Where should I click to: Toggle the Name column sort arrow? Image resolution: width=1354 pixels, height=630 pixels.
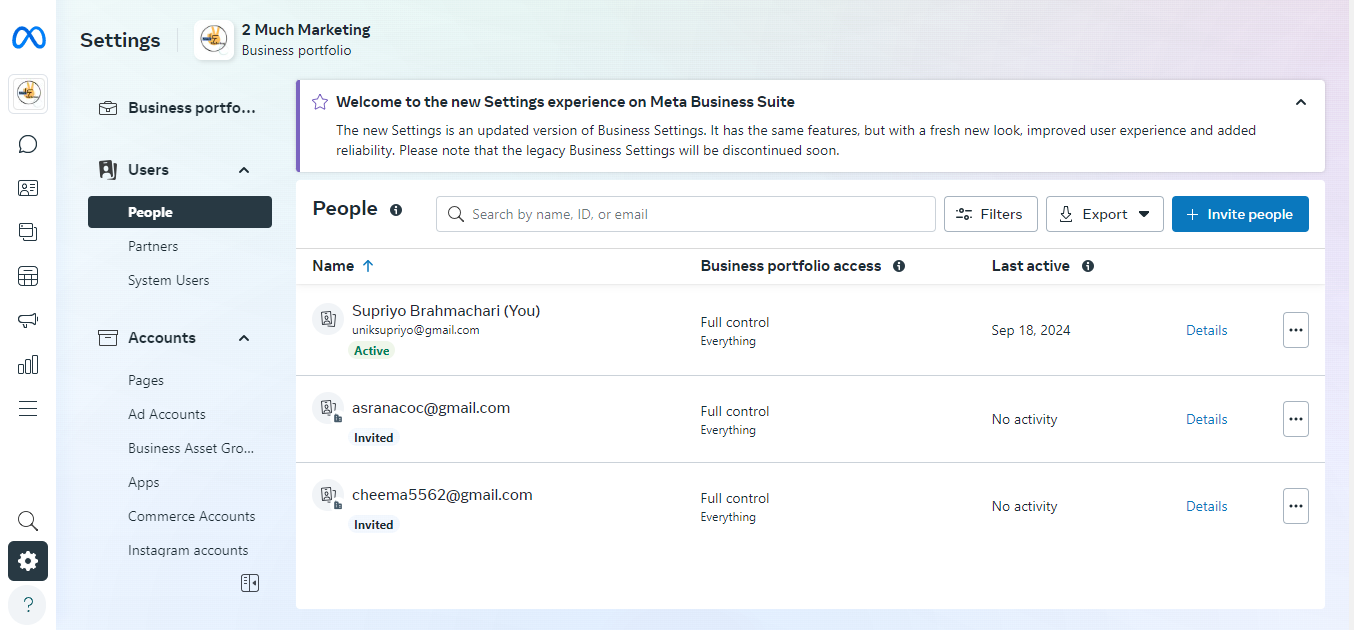368,266
